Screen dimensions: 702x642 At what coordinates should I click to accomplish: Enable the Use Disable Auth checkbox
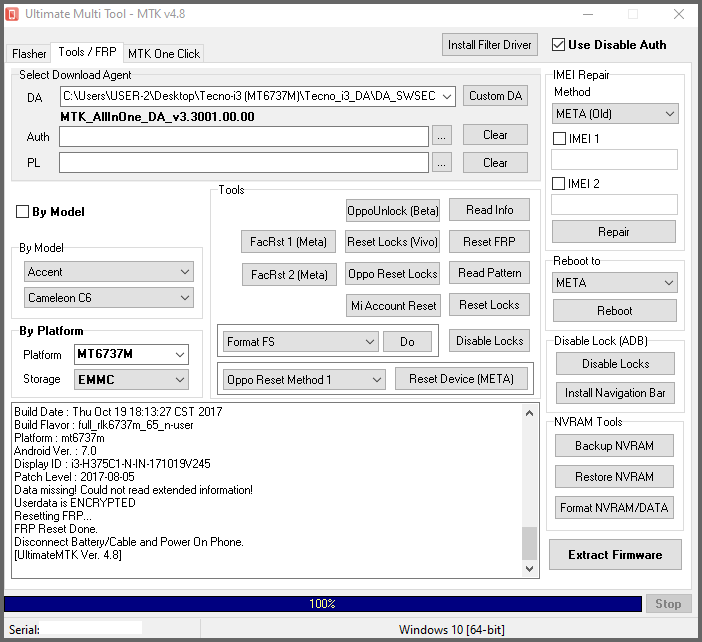click(558, 45)
